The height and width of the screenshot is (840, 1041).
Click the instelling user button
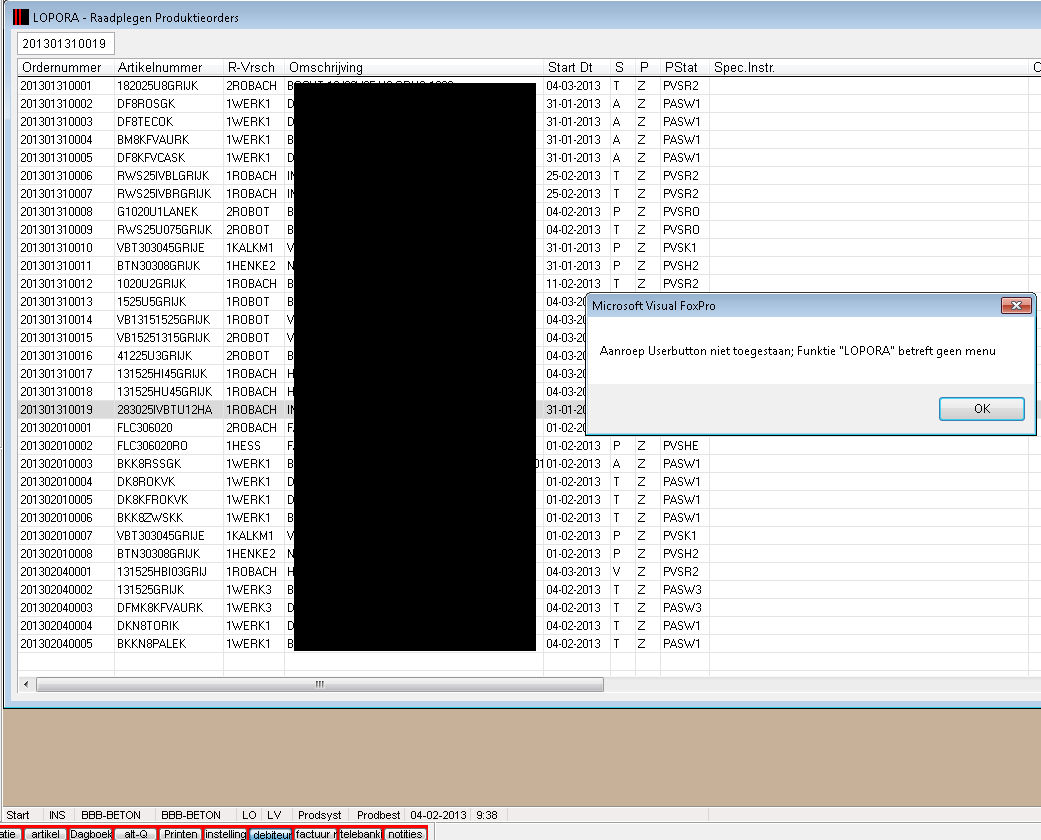tap(226, 834)
